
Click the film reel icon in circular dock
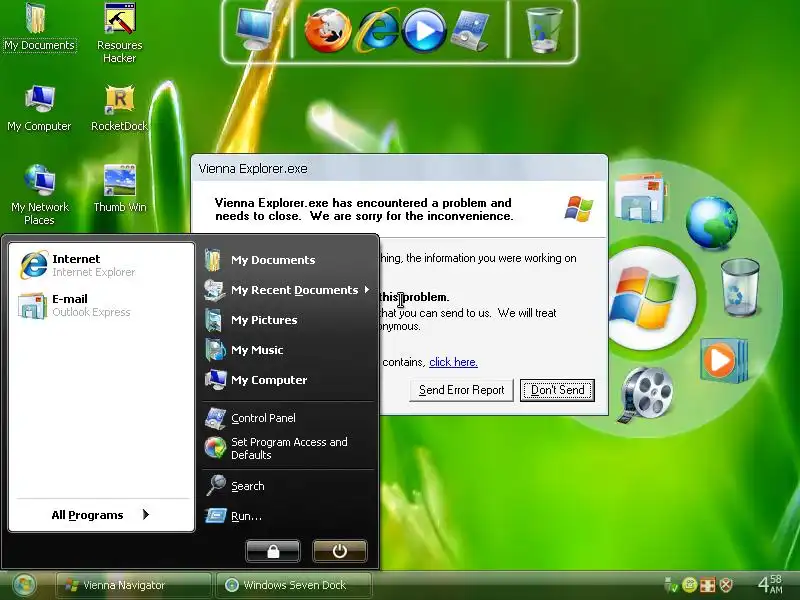click(x=645, y=394)
